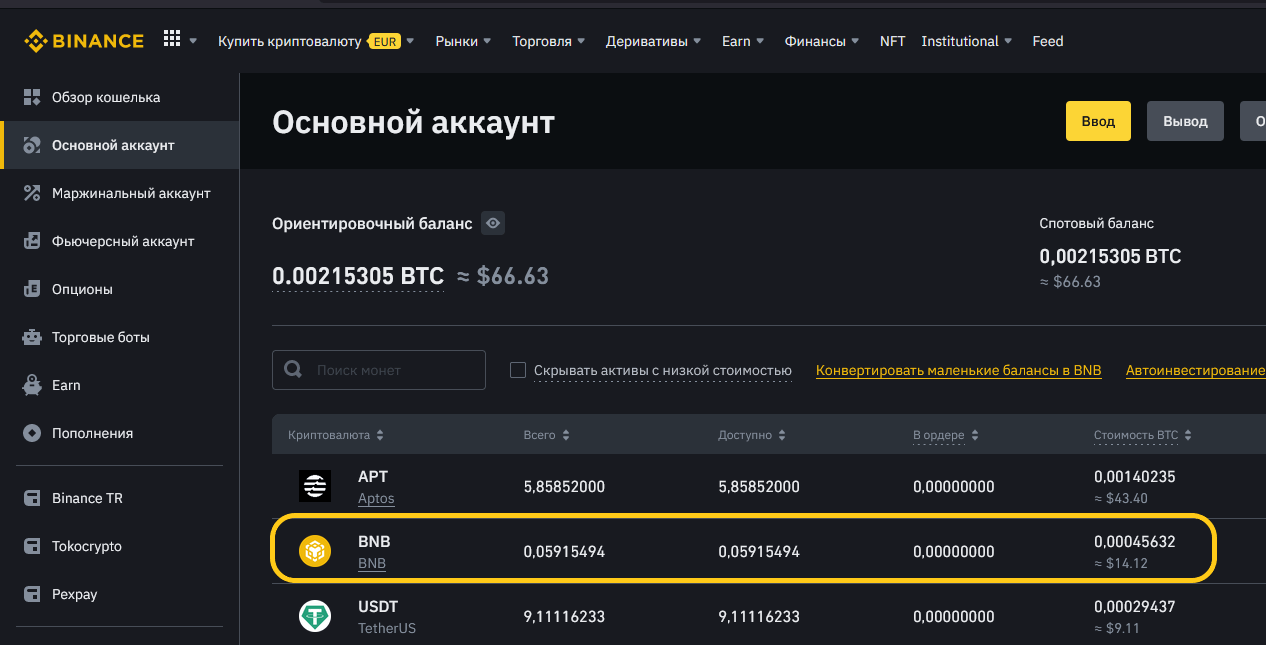Open the apps grid icon
This screenshot has width=1266, height=645.
coord(172,39)
